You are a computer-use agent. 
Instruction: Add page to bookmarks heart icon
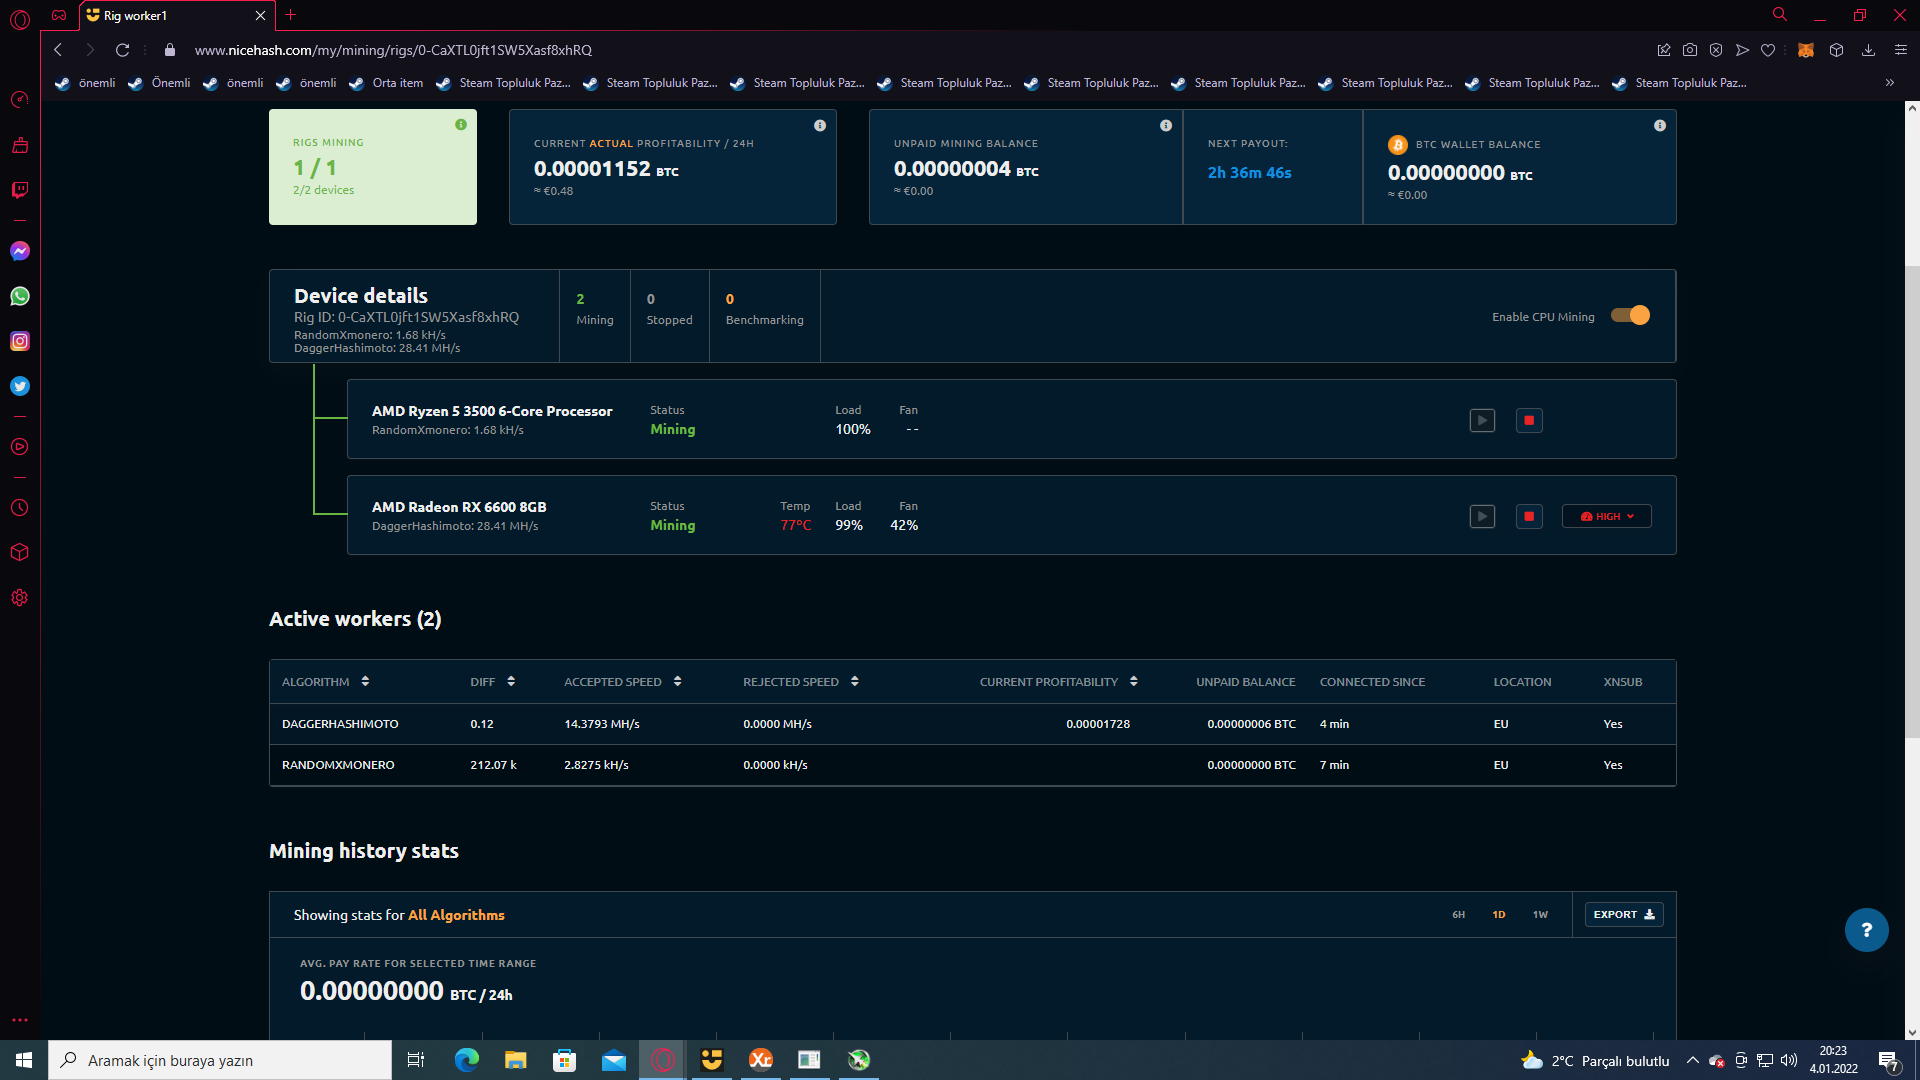tap(1768, 50)
